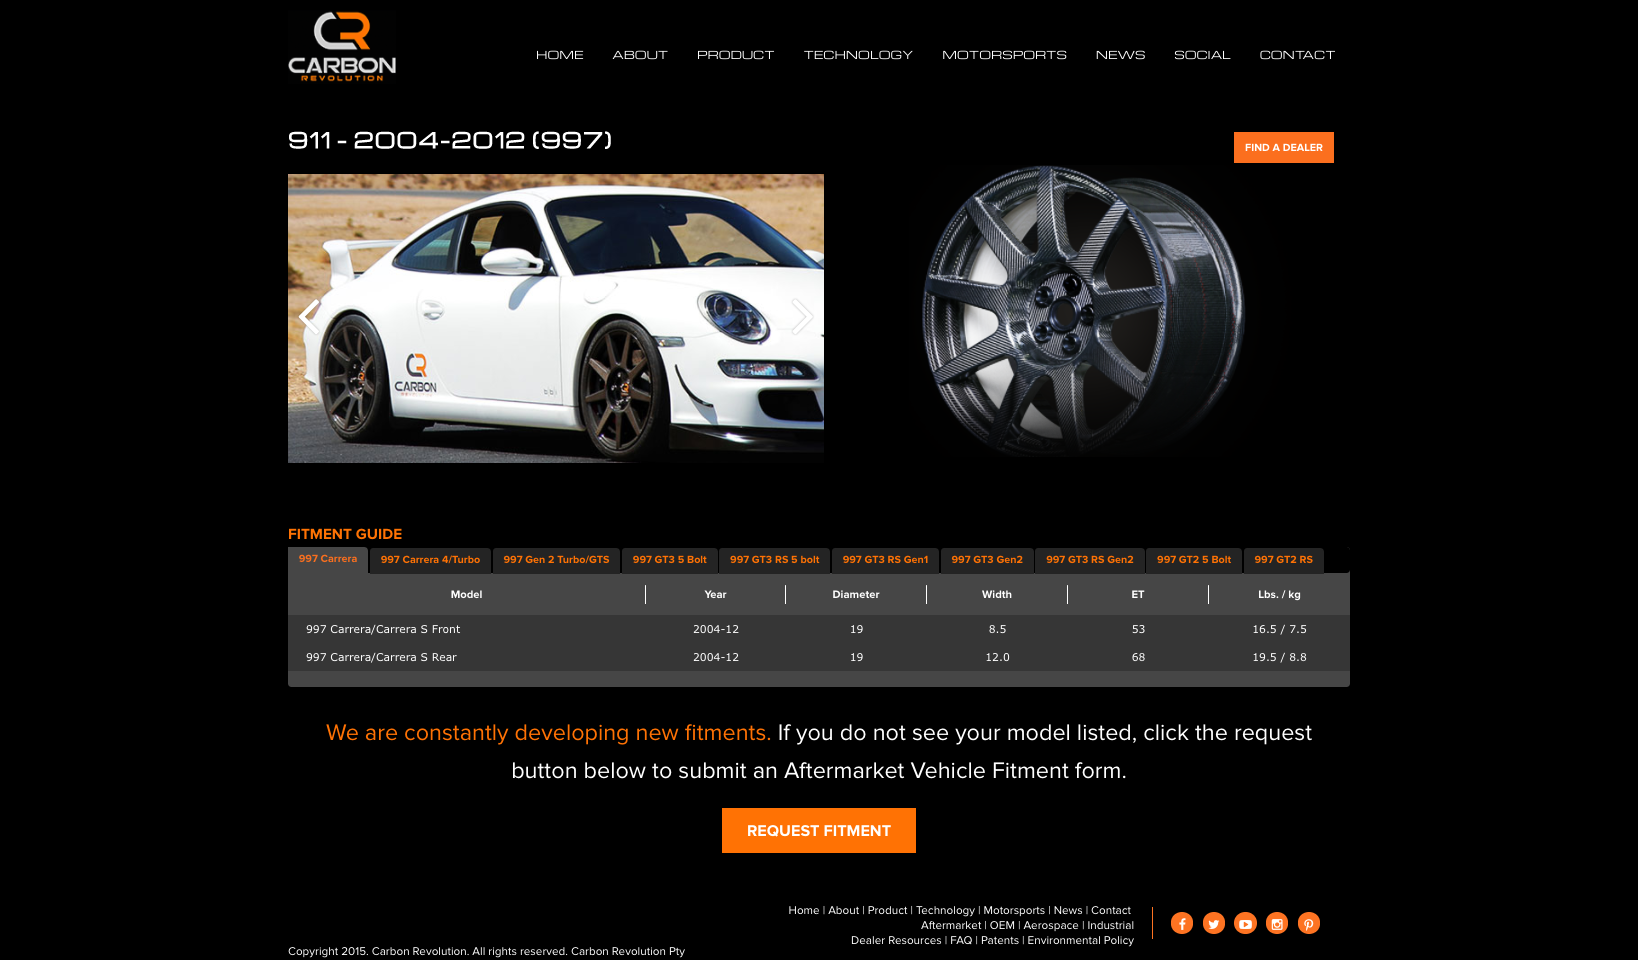Open the Pinterest social icon
The height and width of the screenshot is (960, 1638).
[1309, 923]
